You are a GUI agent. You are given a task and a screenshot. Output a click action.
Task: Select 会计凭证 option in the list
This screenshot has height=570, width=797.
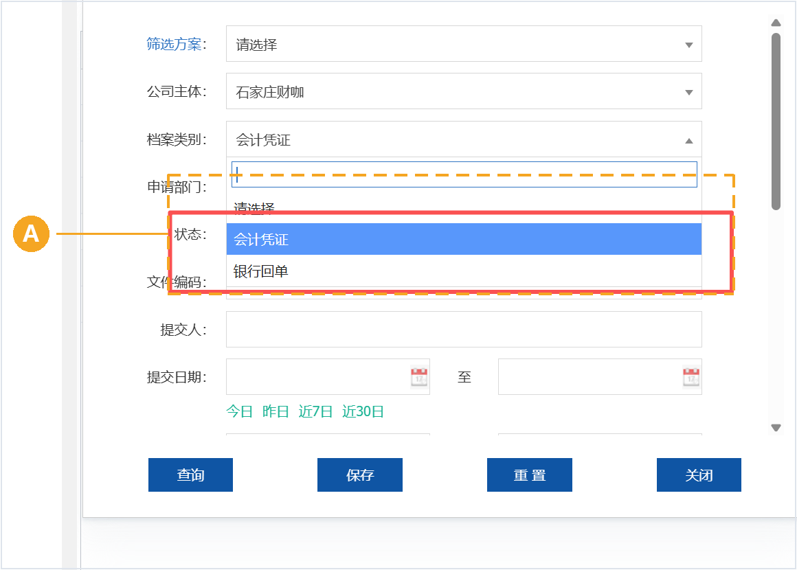(464, 239)
